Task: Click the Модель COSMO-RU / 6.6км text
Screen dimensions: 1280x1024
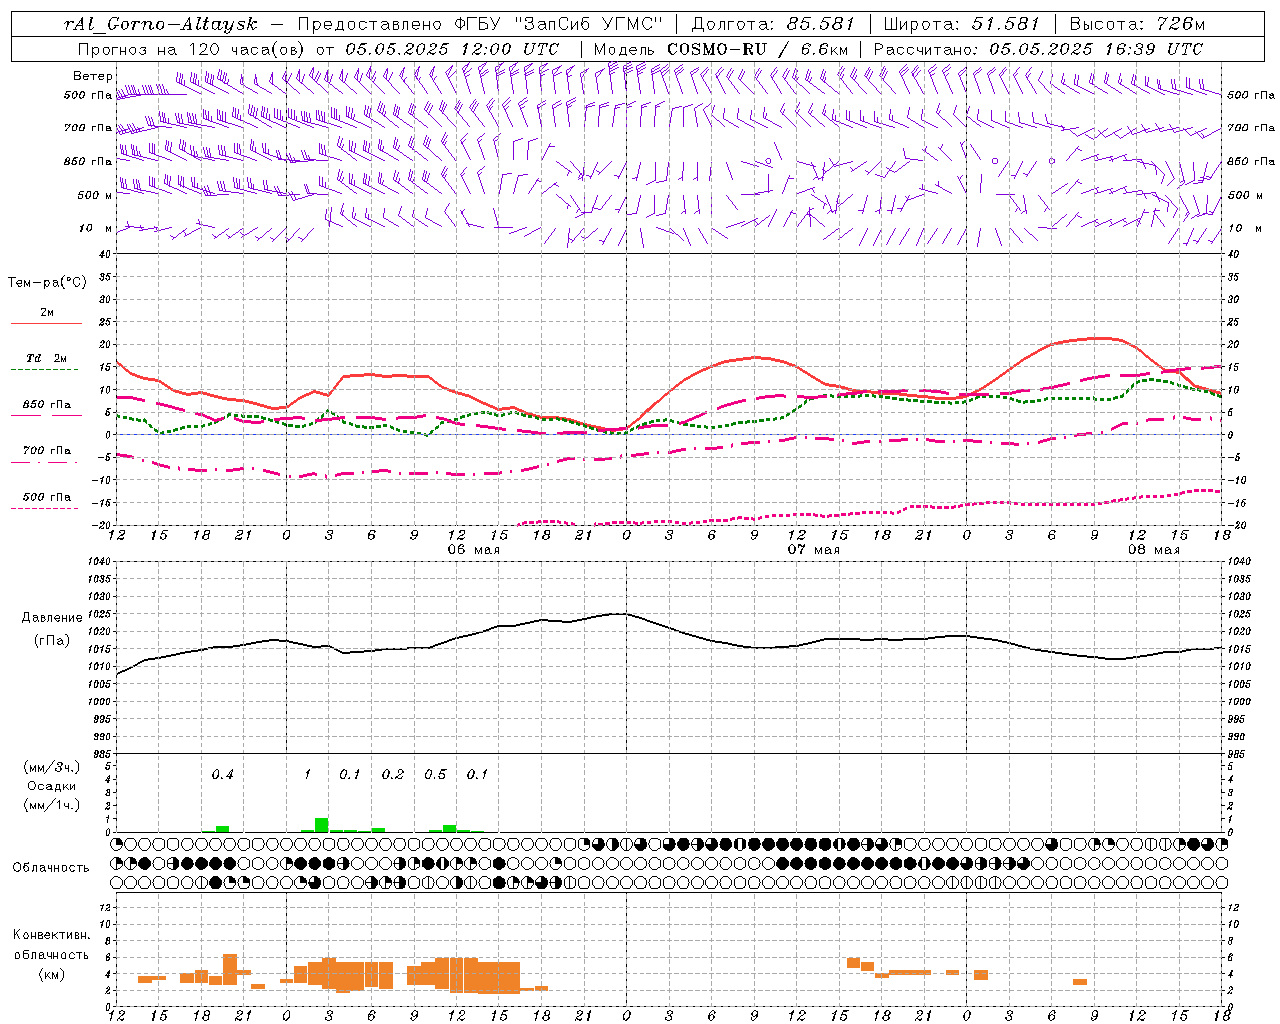Action: (x=721, y=49)
